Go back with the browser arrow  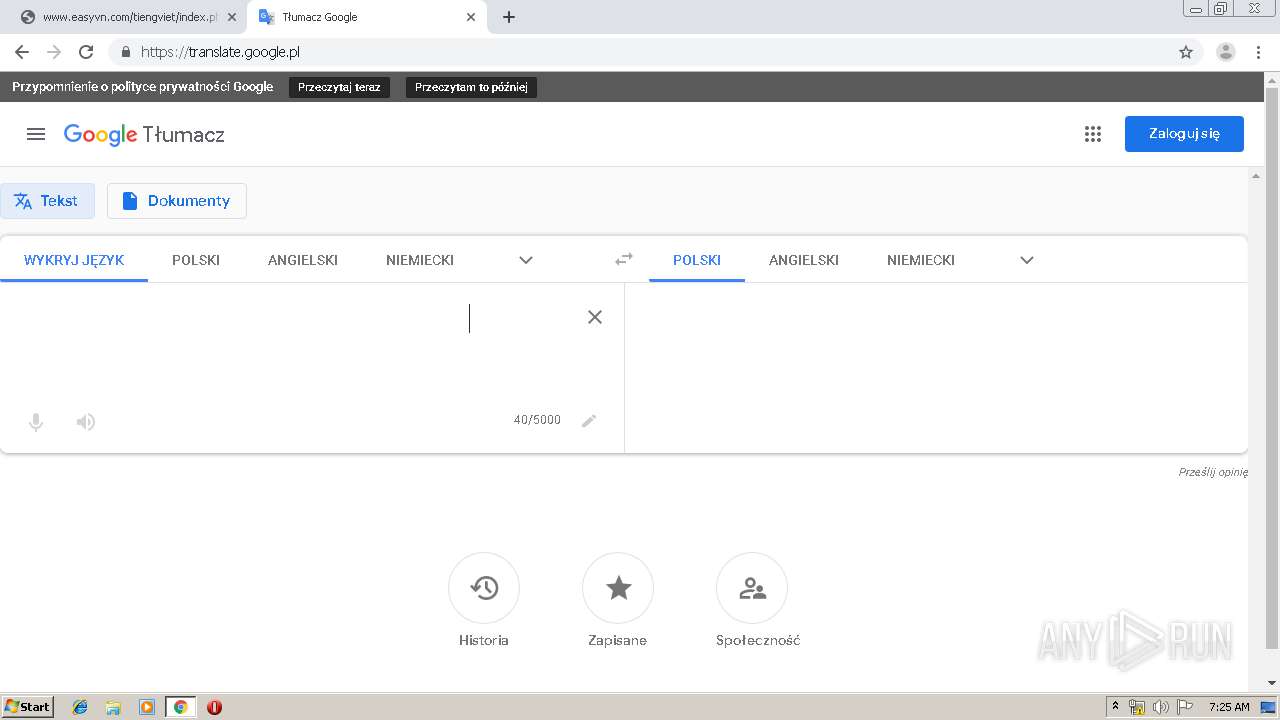[x=22, y=52]
